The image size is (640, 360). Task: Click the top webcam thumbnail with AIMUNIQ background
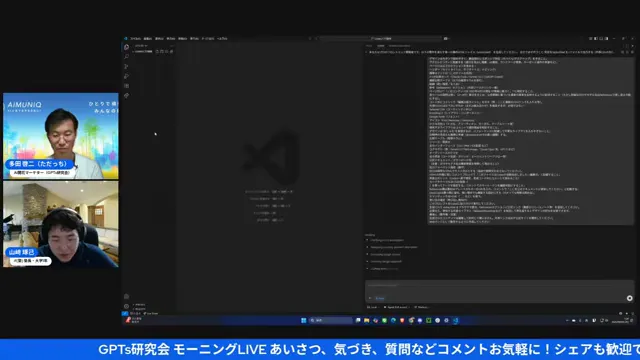pos(61,136)
